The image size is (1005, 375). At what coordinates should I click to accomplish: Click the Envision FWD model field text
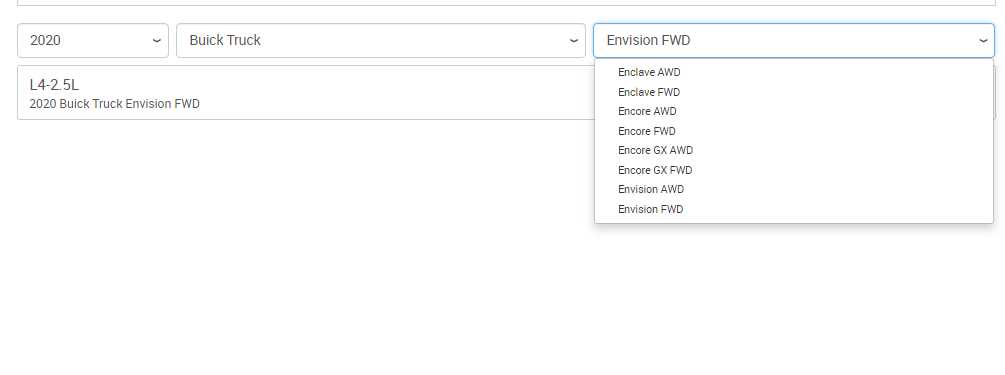click(648, 40)
